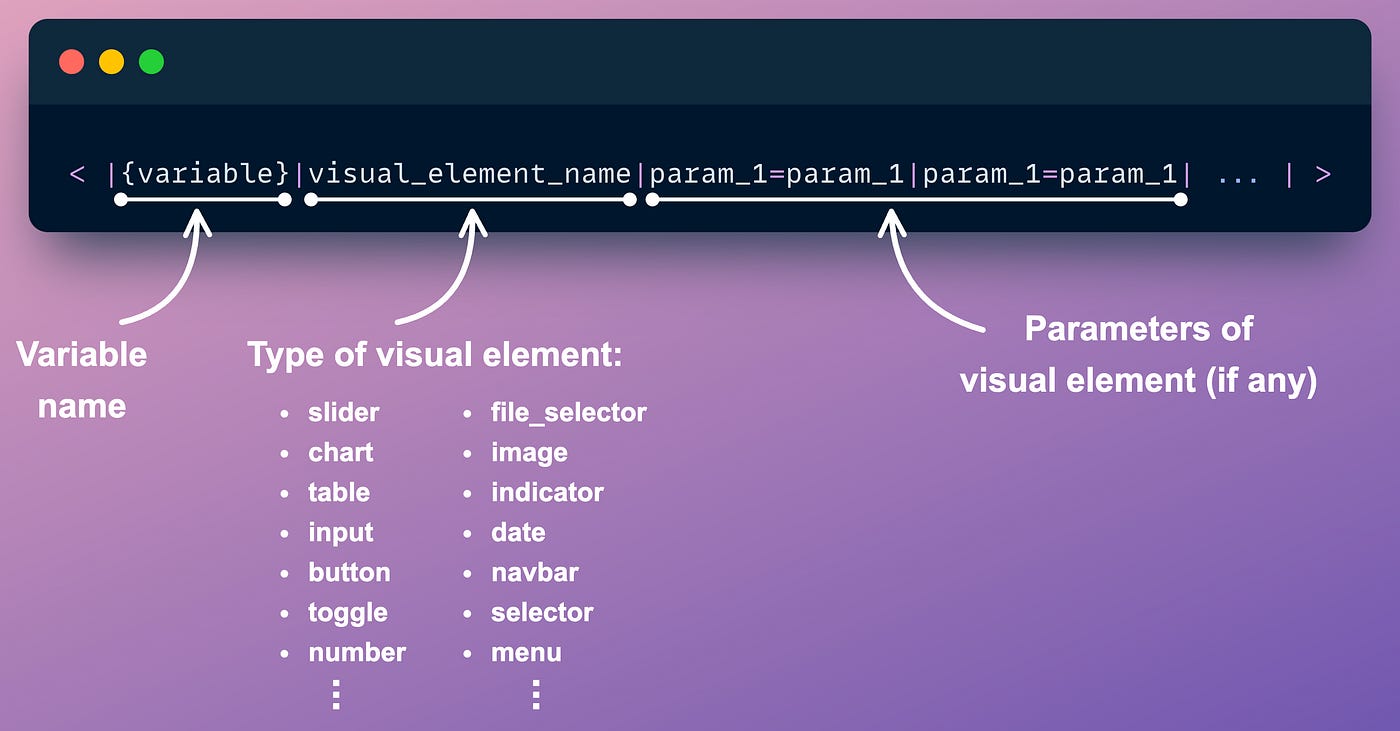
Task: Click the table element type
Action: point(338,492)
